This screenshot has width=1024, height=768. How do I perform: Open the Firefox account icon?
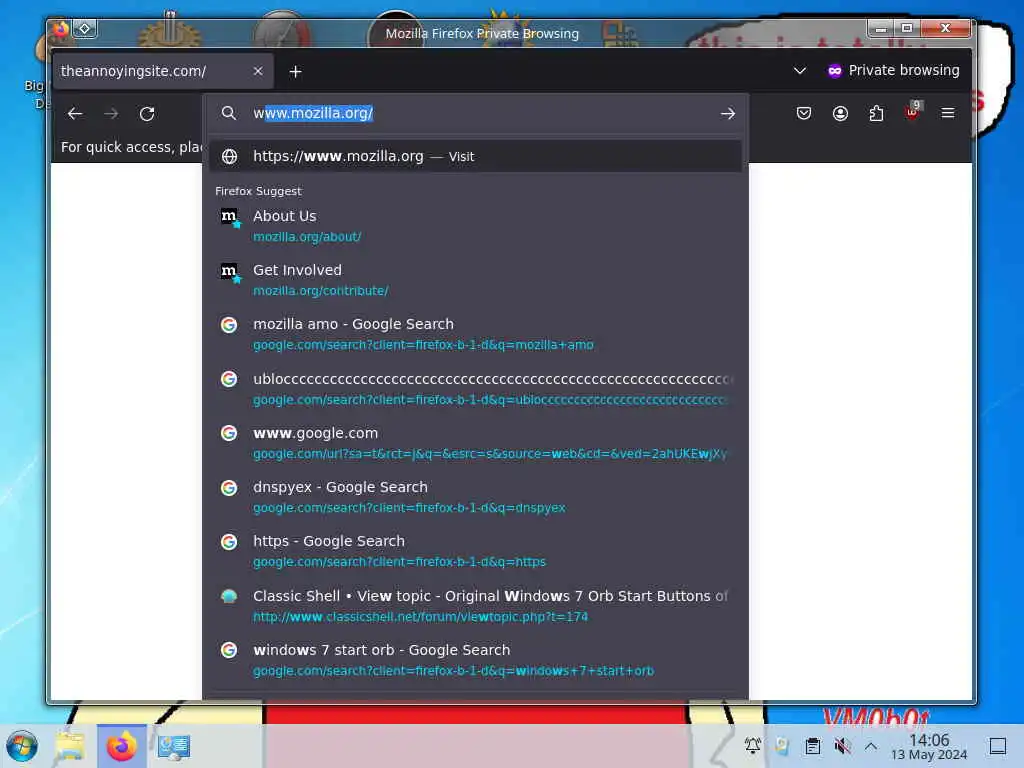point(840,114)
